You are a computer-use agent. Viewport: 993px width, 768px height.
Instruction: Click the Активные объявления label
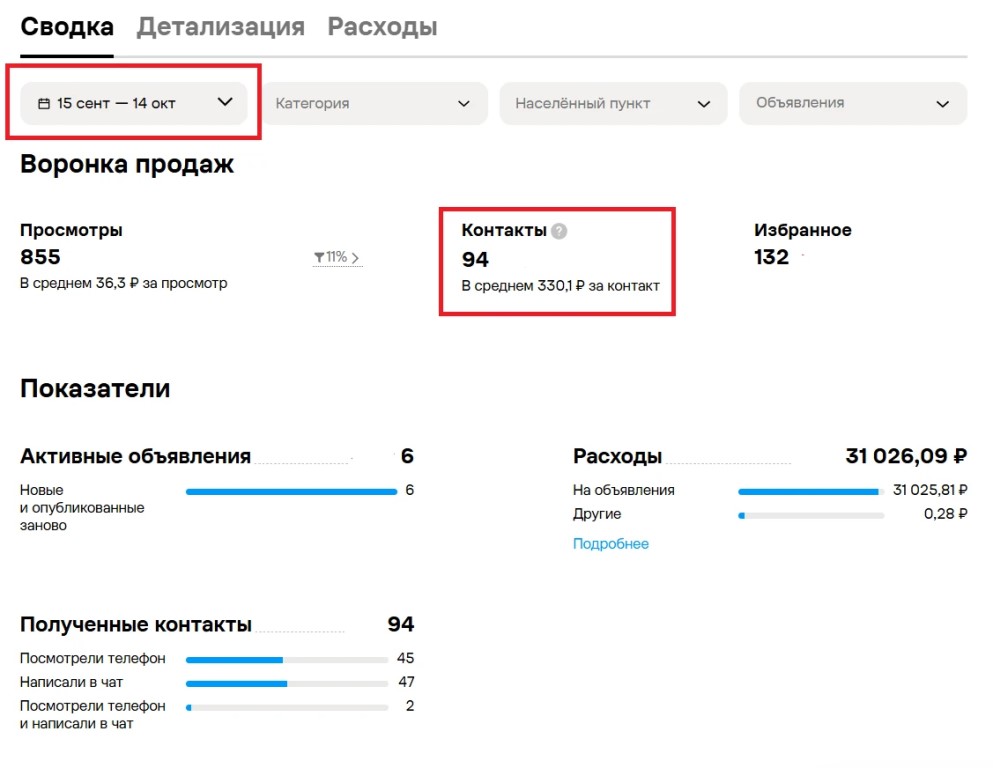point(136,456)
